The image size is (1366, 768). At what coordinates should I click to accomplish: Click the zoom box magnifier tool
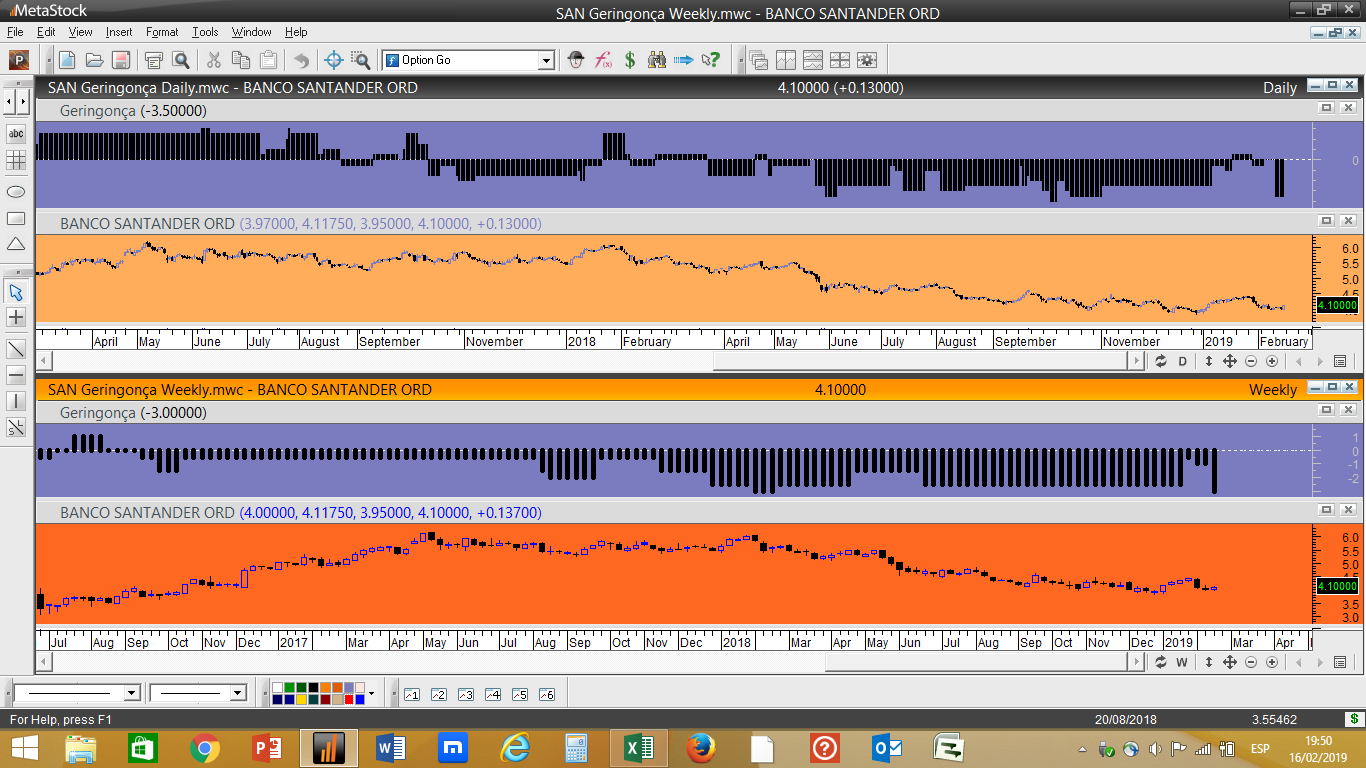coord(360,60)
